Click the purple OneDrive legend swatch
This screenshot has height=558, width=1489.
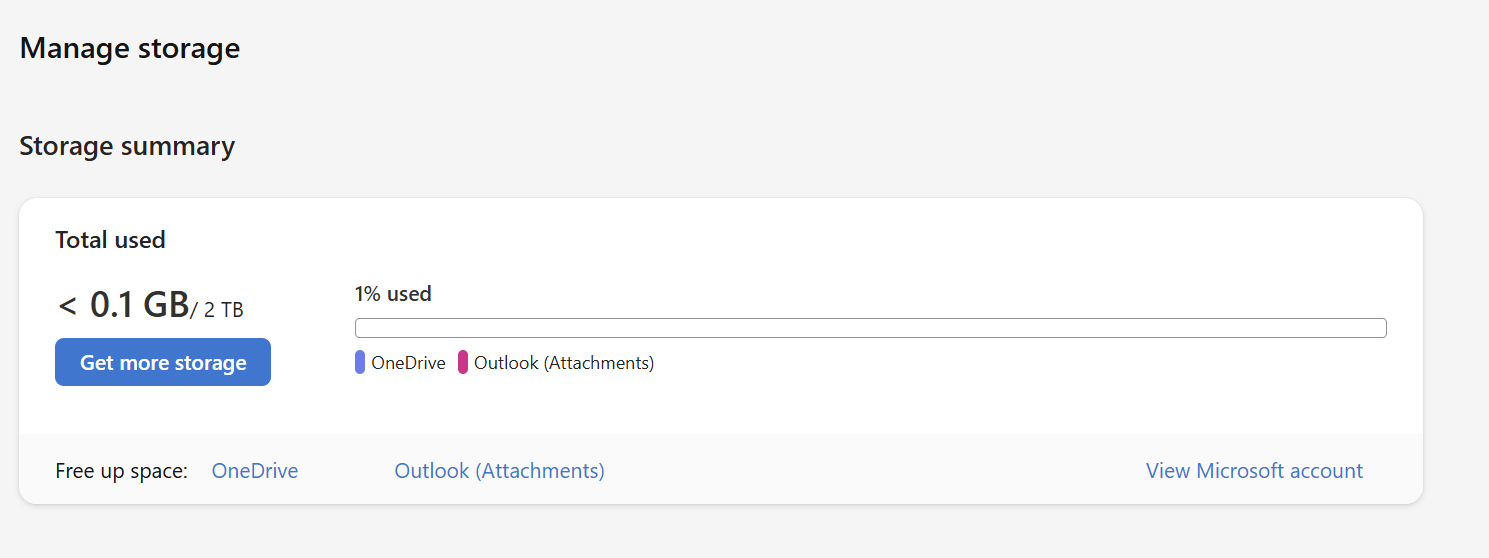(360, 362)
